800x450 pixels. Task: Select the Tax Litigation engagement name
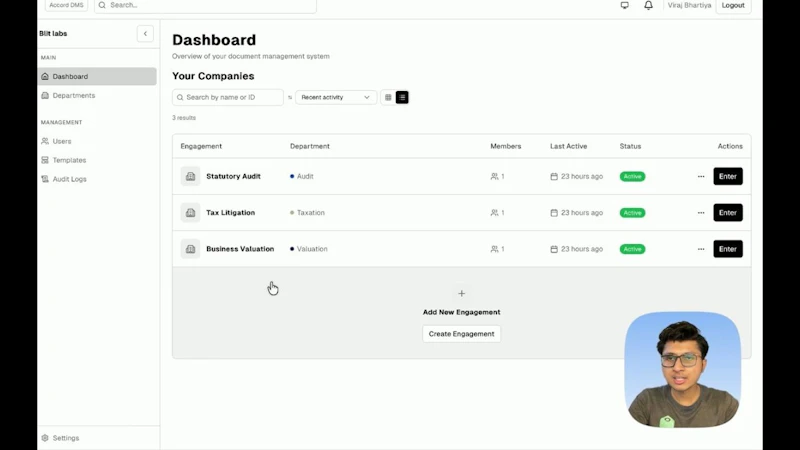coord(231,213)
